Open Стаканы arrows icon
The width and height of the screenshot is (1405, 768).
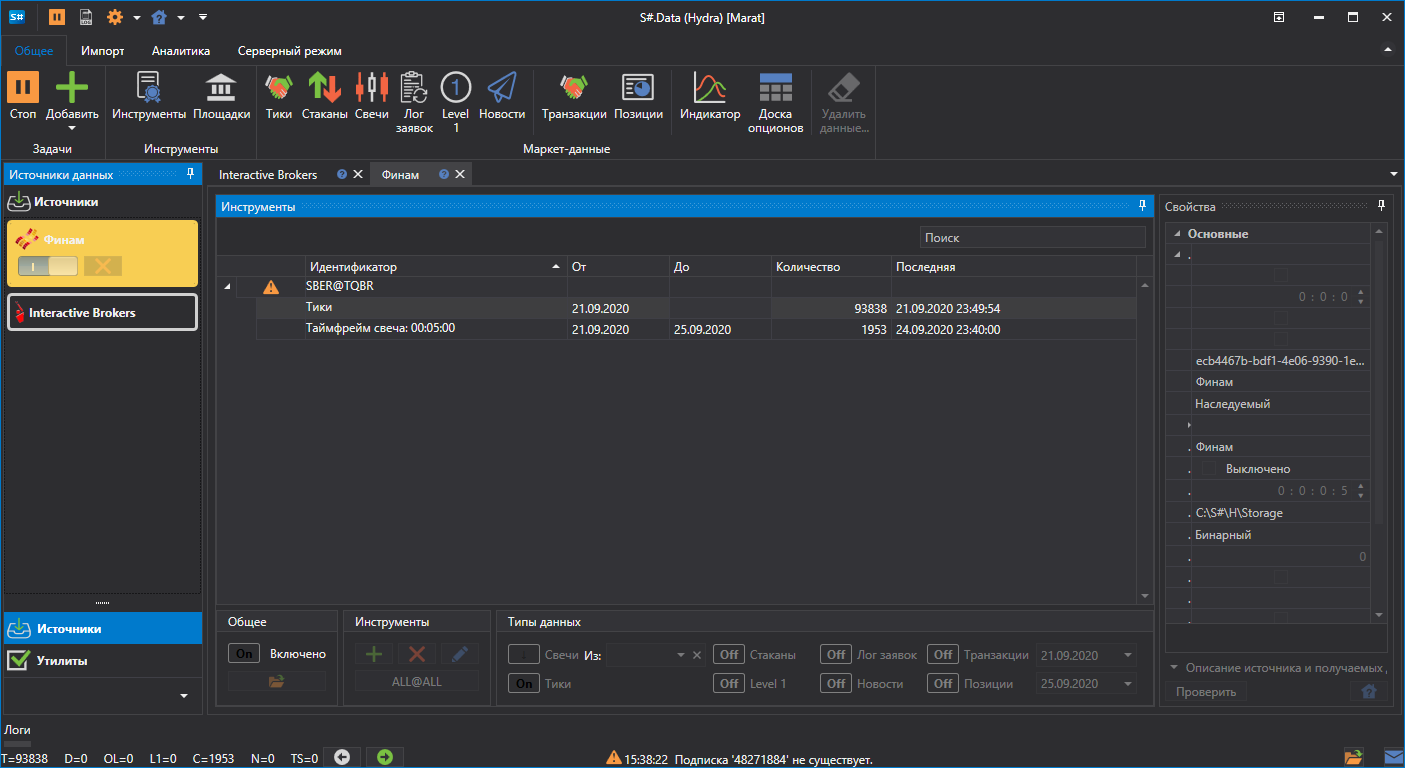324,88
